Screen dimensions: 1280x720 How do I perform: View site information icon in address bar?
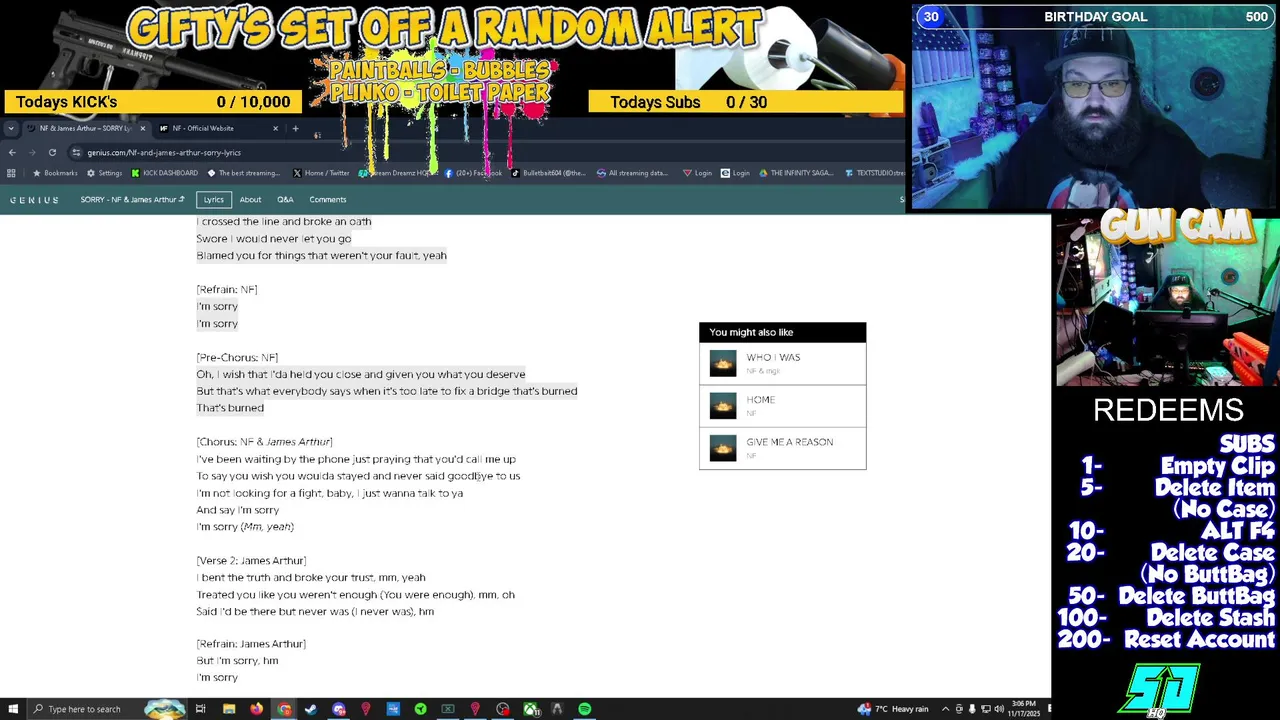[x=76, y=152]
